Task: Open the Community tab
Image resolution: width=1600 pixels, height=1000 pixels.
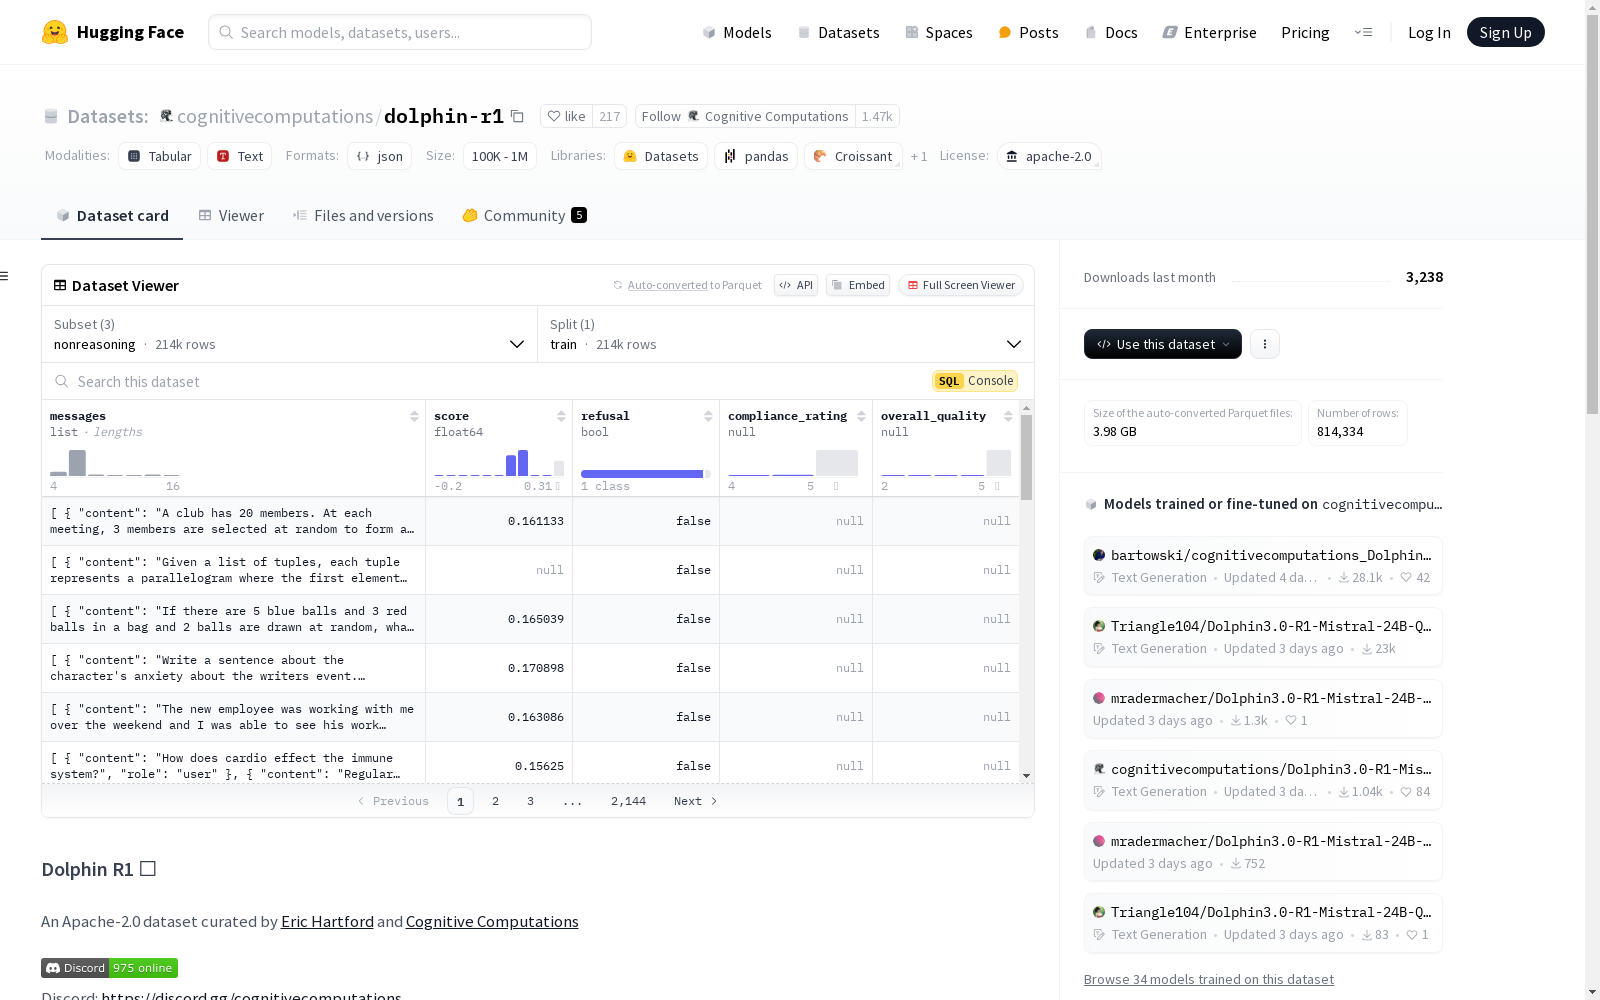Action: coord(525,215)
